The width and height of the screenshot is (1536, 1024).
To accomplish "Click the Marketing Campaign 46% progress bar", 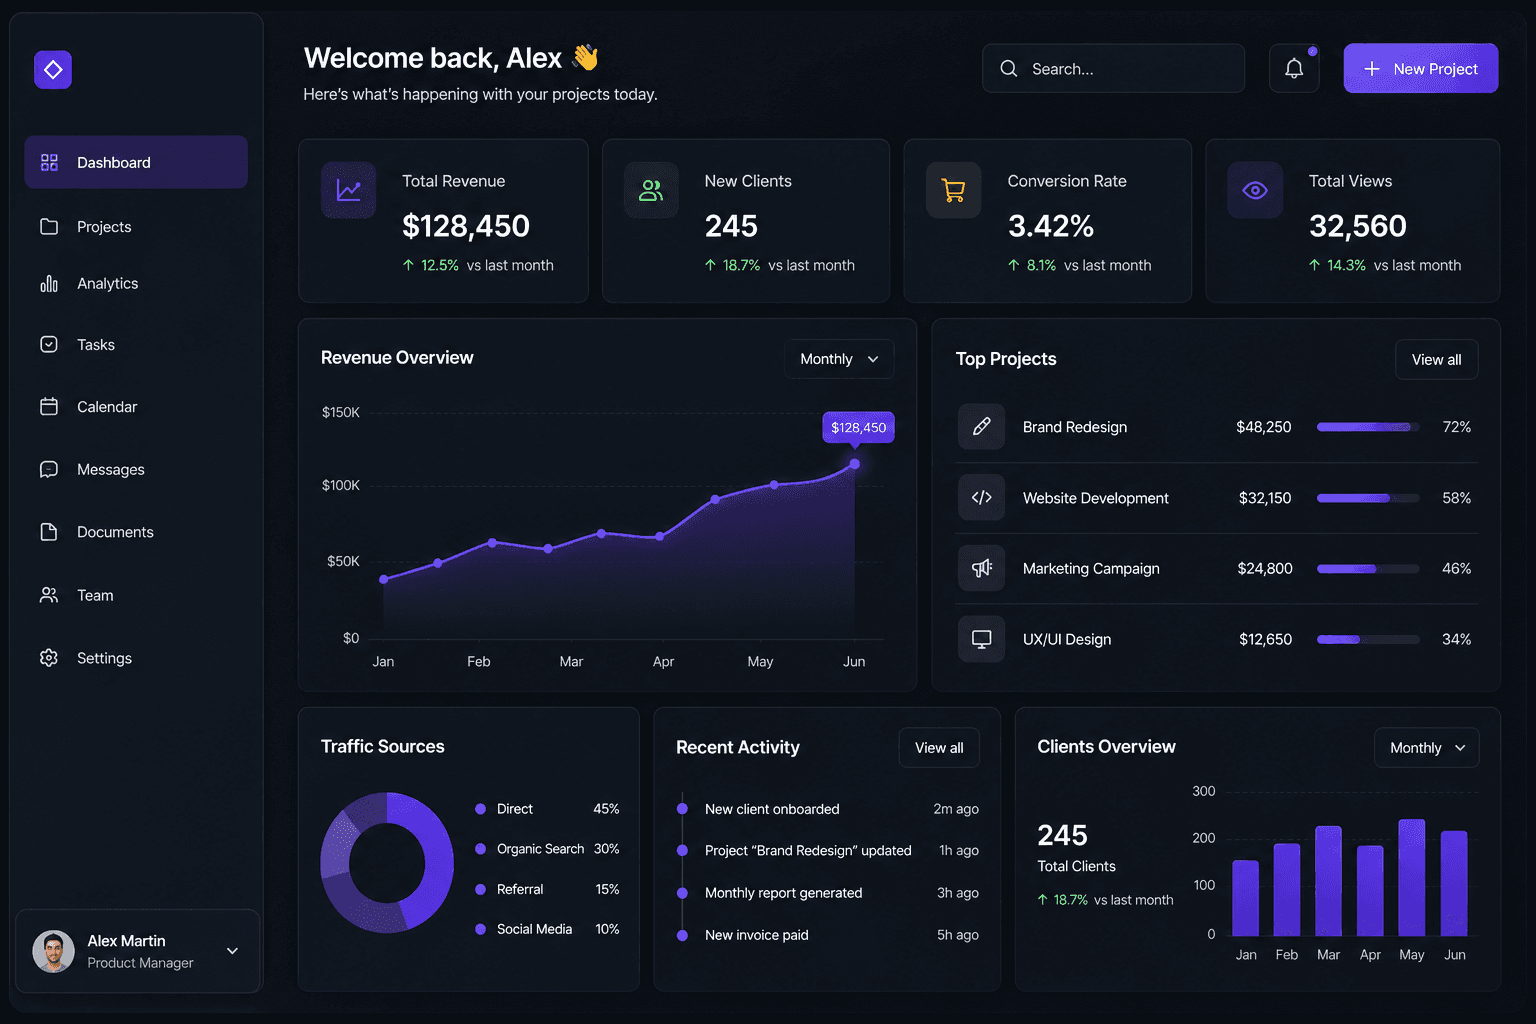I will click(x=1368, y=569).
